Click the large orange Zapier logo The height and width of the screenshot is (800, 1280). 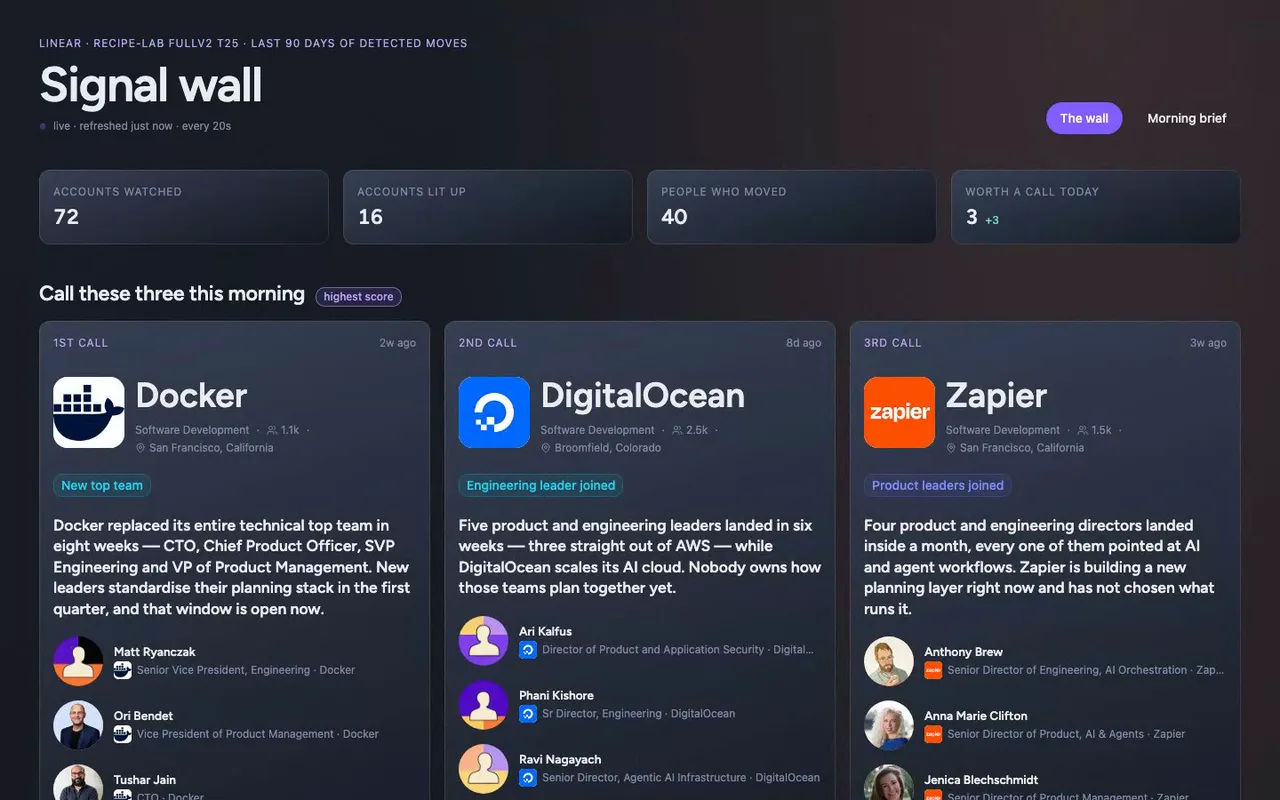point(900,412)
